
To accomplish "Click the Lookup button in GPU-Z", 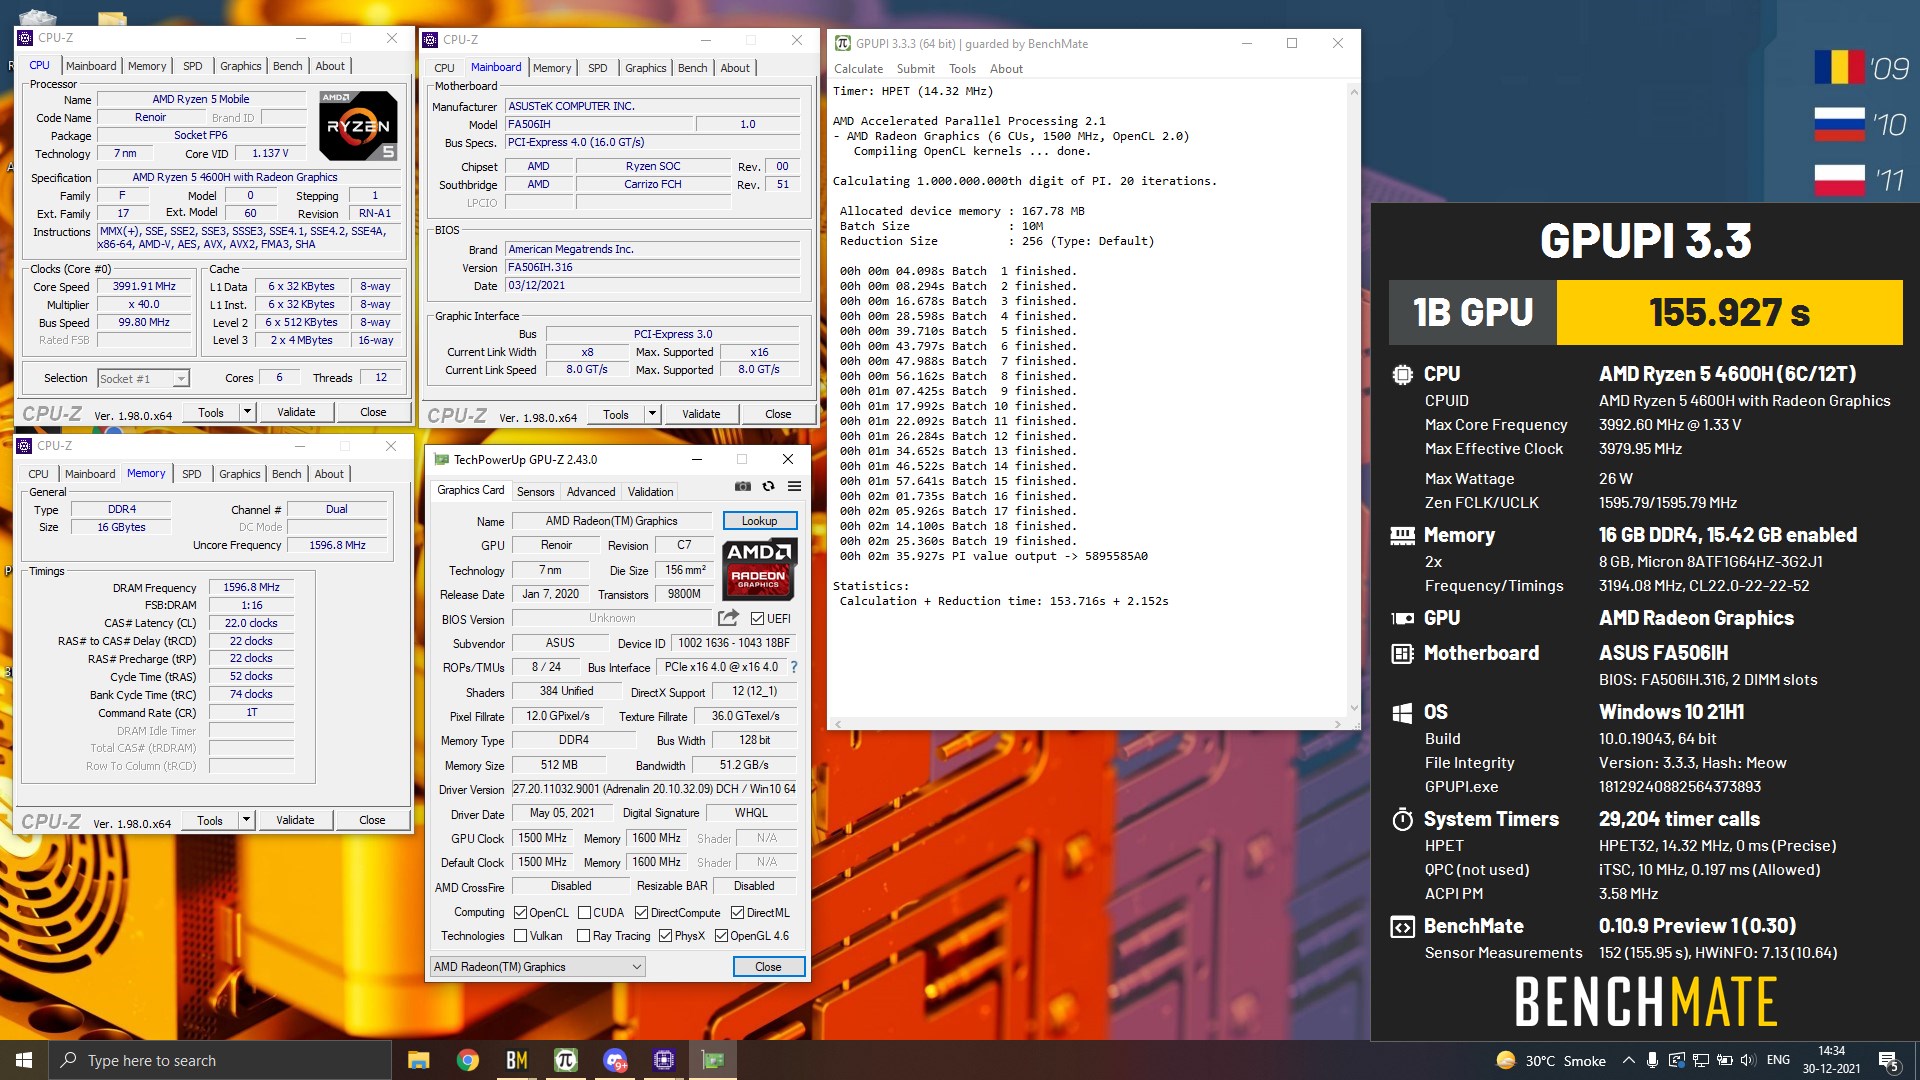I will pos(759,521).
